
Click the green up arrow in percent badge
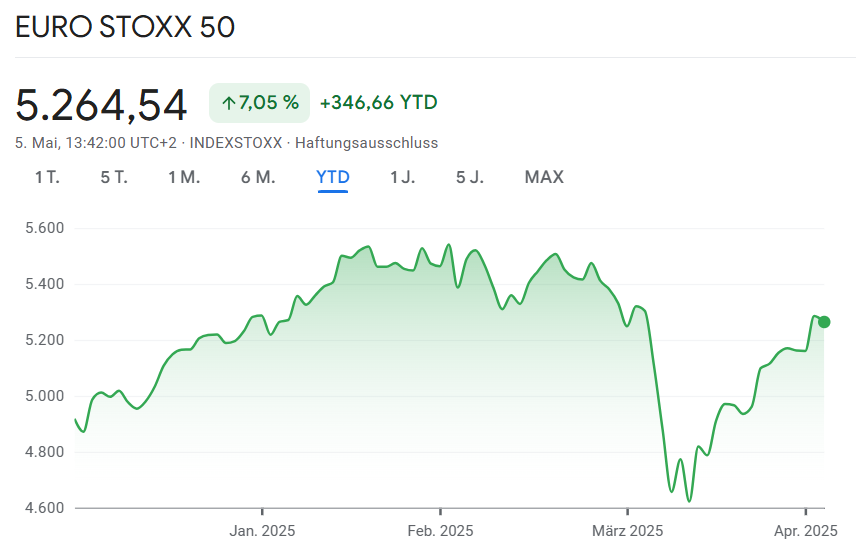click(228, 103)
